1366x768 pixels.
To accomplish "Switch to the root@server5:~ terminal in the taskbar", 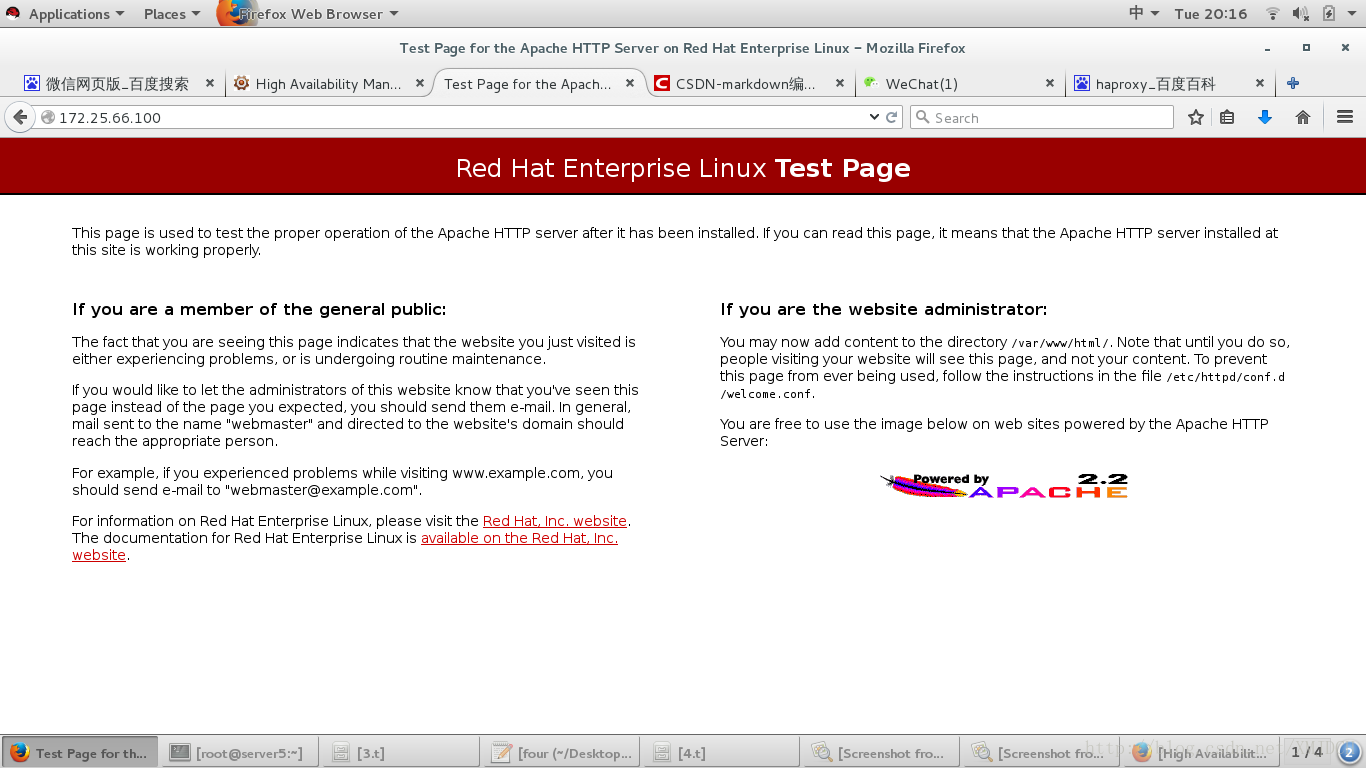I will 239,752.
